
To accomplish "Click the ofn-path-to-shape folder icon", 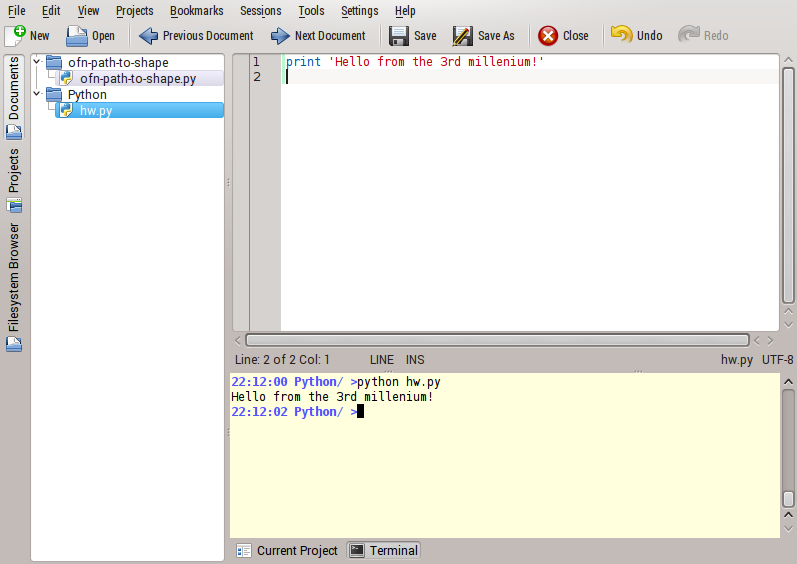I will [54, 62].
